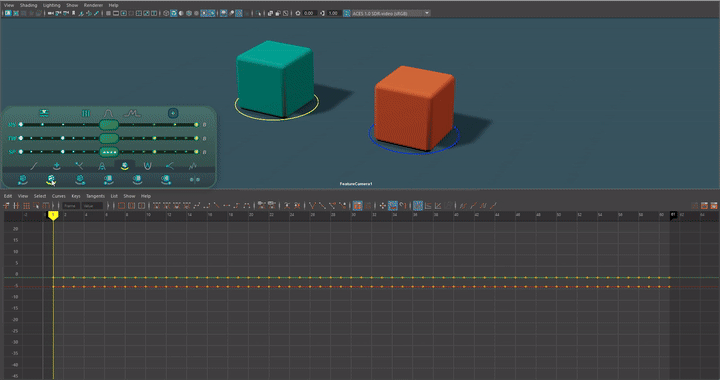Open the viewport panel's Shading menu
The width and height of the screenshot is (720, 380).
click(x=28, y=5)
